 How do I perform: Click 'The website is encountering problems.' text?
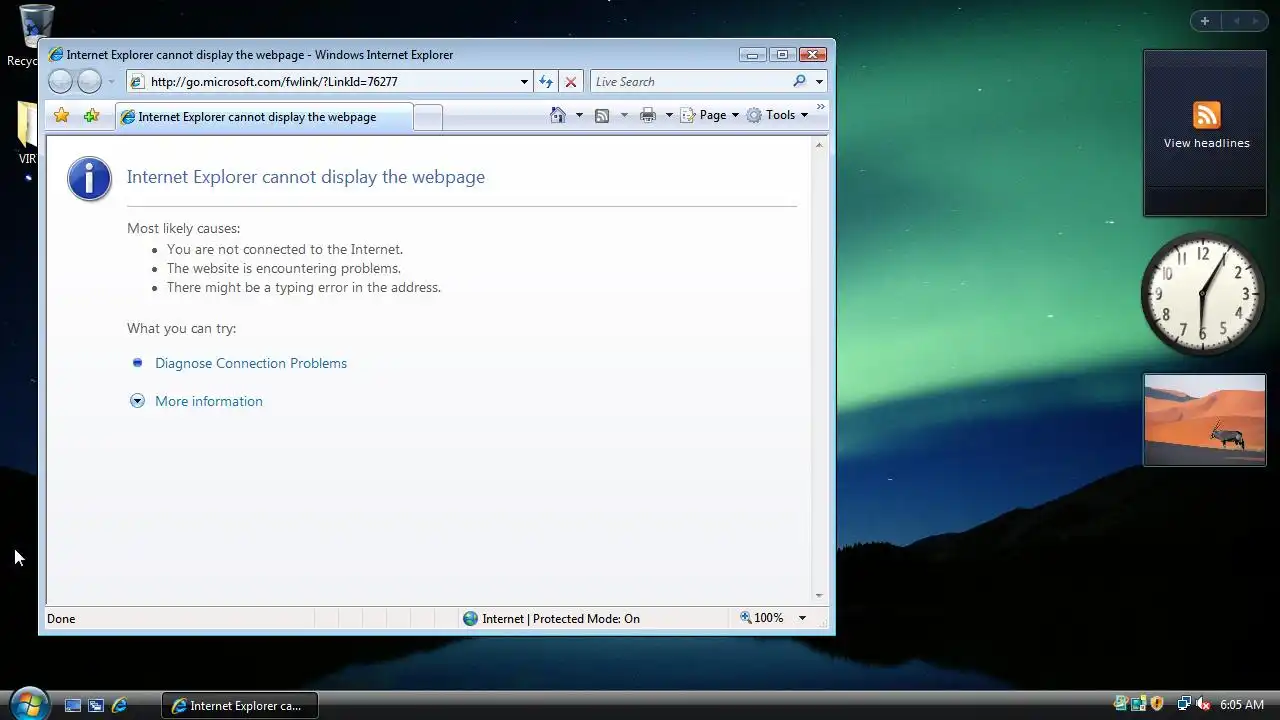(x=284, y=268)
